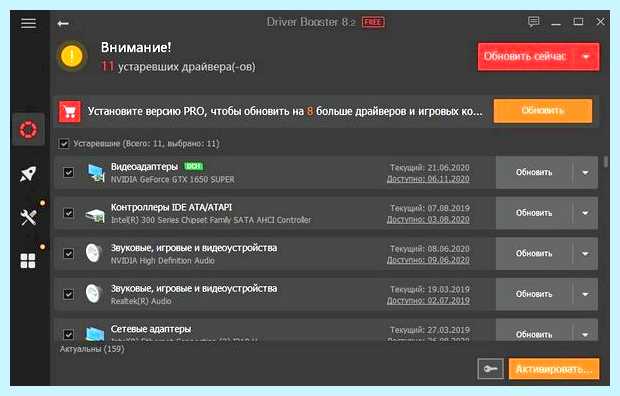
Task: Open the Action Center grid icon
Action: click(28, 261)
